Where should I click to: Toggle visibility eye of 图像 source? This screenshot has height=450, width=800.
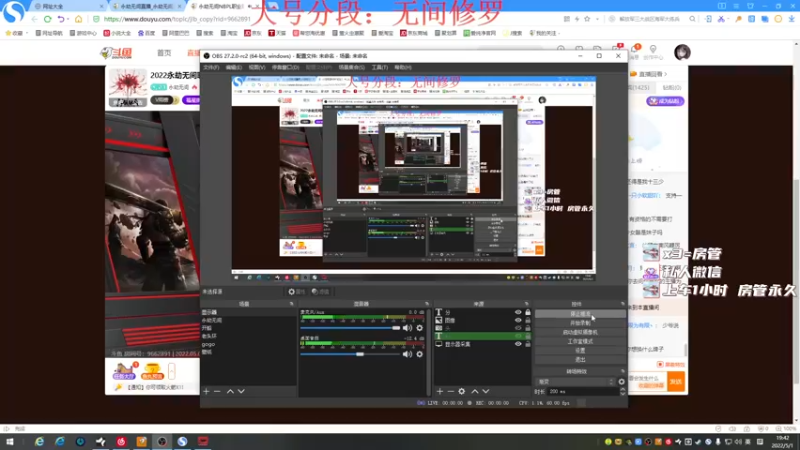[518, 320]
